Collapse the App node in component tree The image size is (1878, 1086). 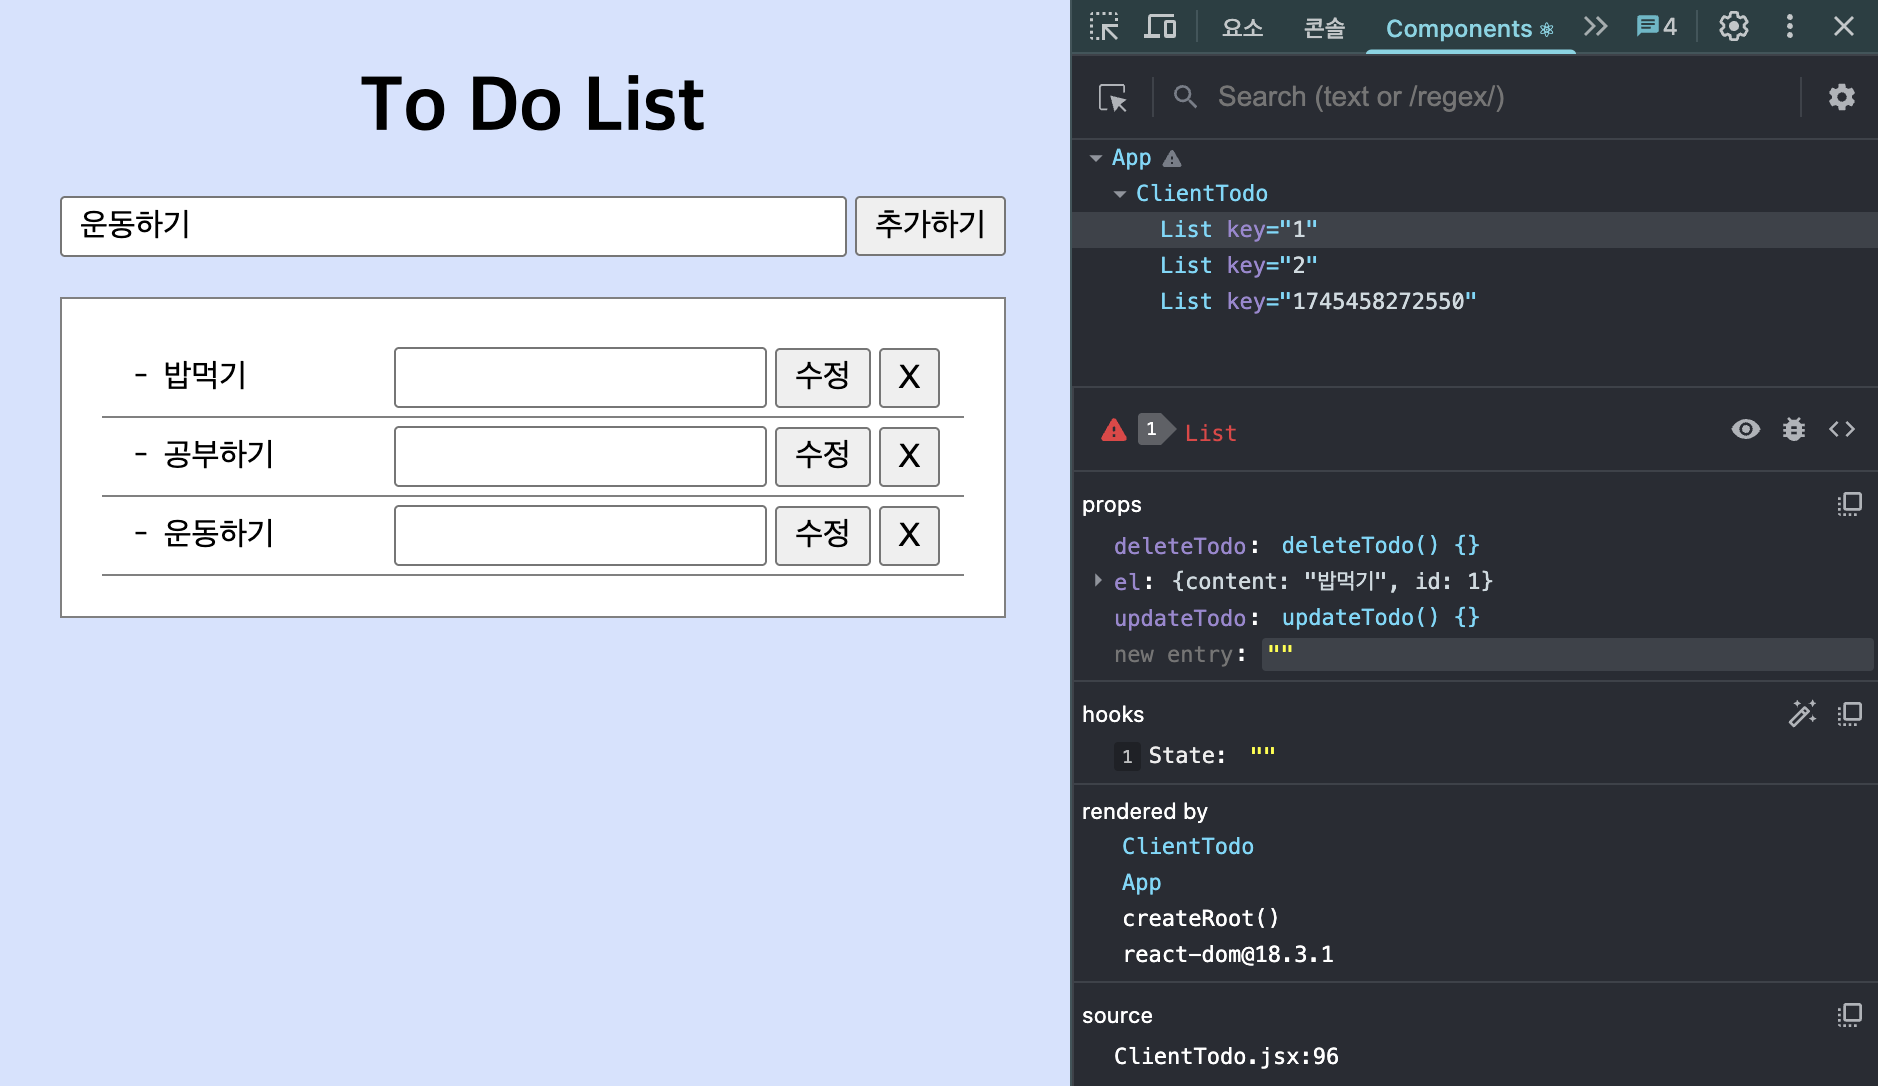(x=1096, y=158)
